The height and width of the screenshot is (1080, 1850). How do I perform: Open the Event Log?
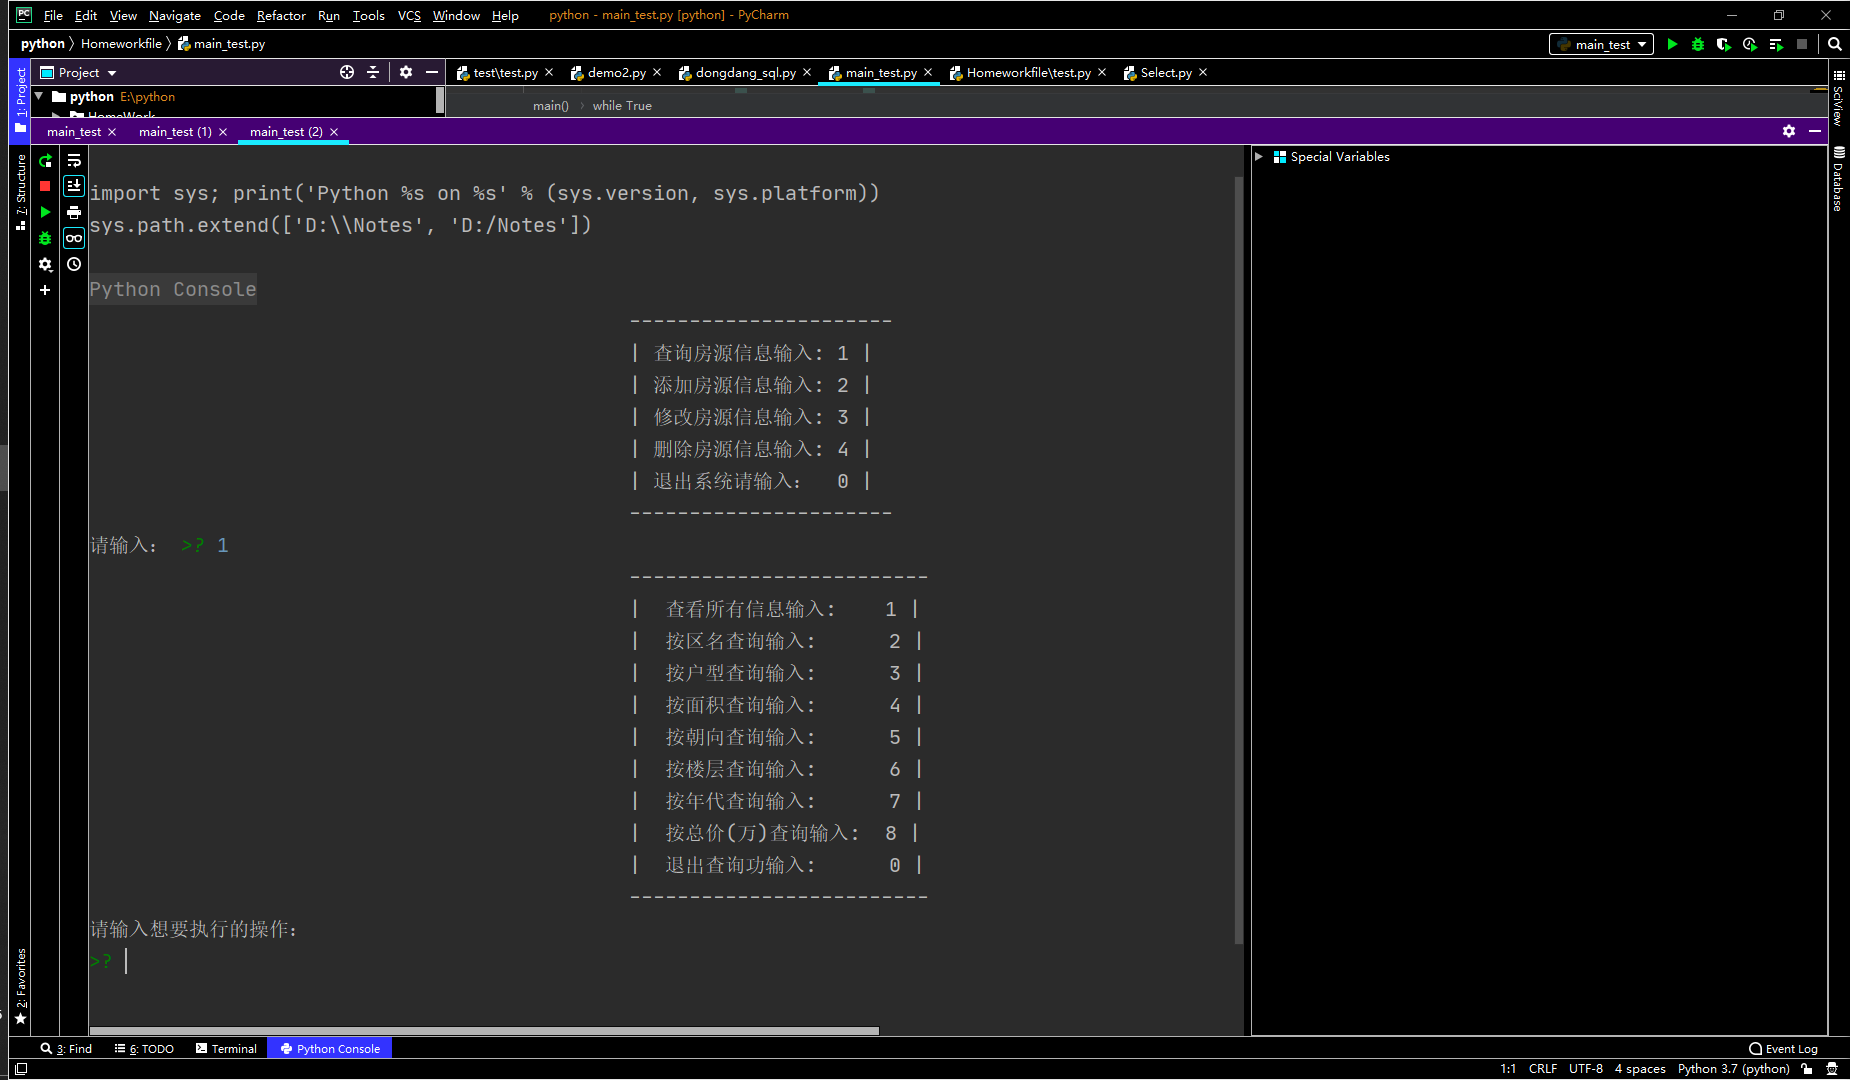1783,1049
